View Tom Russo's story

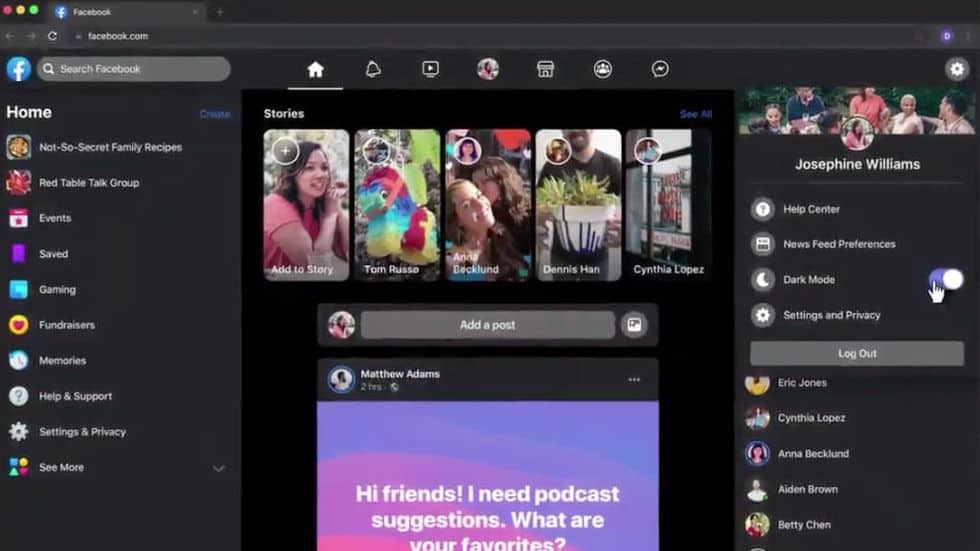tap(397, 205)
